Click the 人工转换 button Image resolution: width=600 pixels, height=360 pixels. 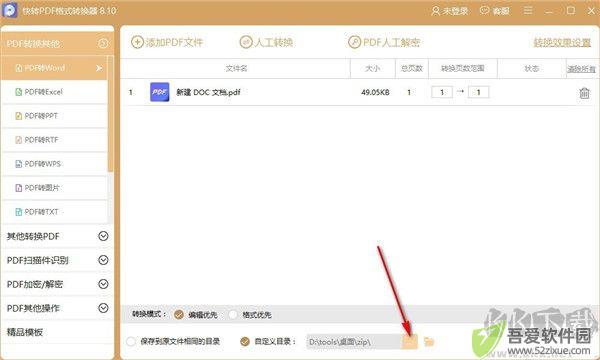click(x=266, y=42)
